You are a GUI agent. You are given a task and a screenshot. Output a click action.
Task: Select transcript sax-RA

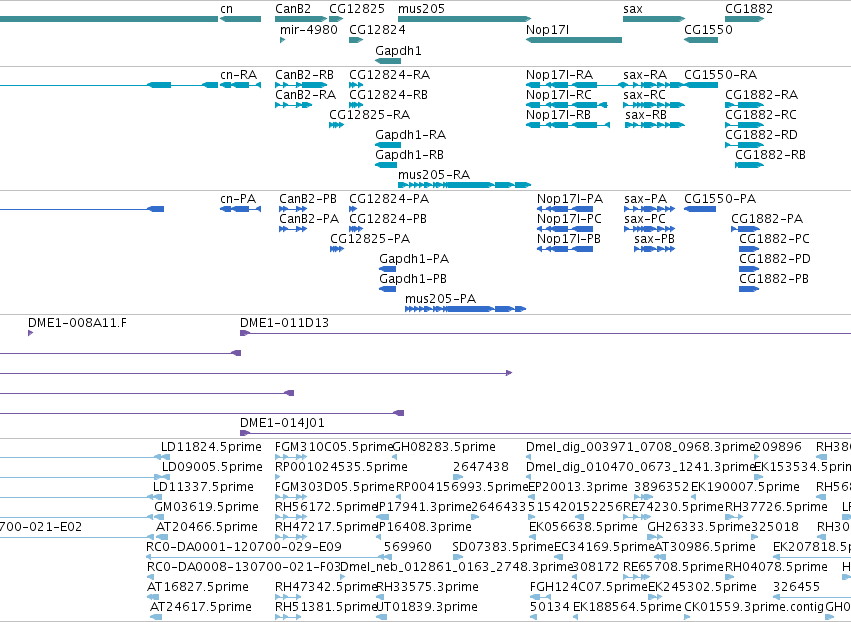click(x=654, y=85)
